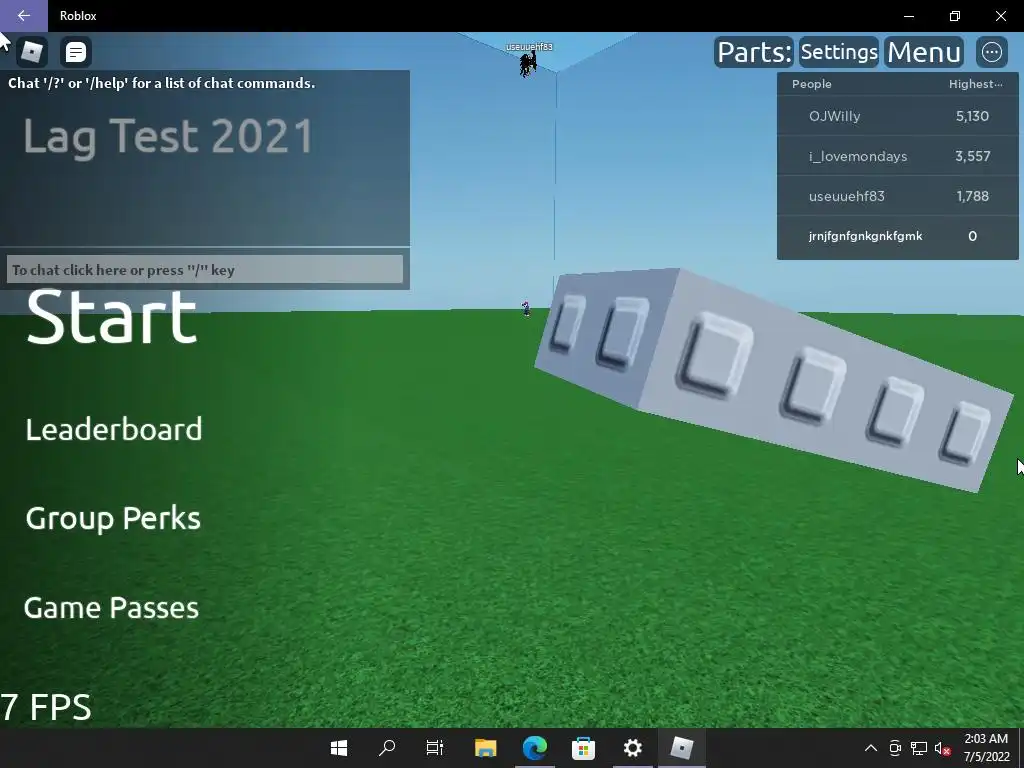The width and height of the screenshot is (1024, 768).
Task: Open Game Passes menu item
Action: (111, 607)
